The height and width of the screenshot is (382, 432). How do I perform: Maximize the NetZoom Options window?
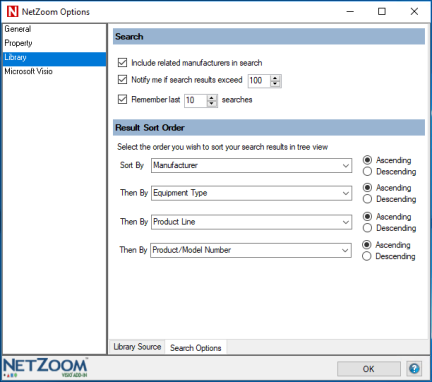click(382, 12)
